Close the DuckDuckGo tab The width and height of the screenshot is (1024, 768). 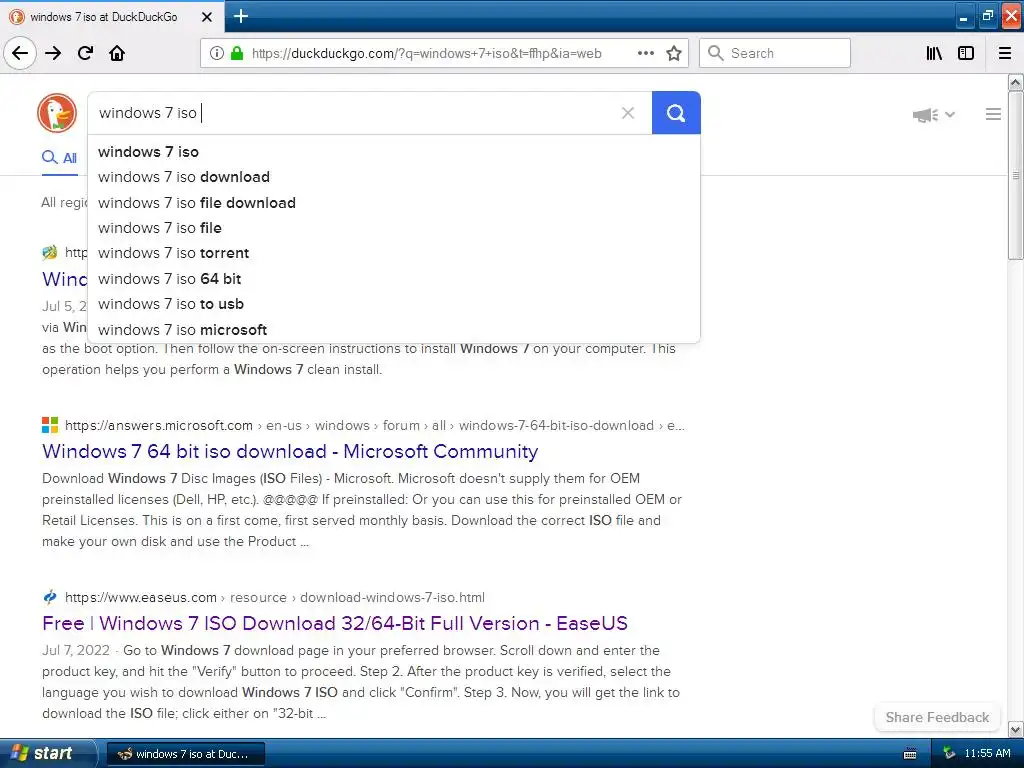(x=207, y=17)
